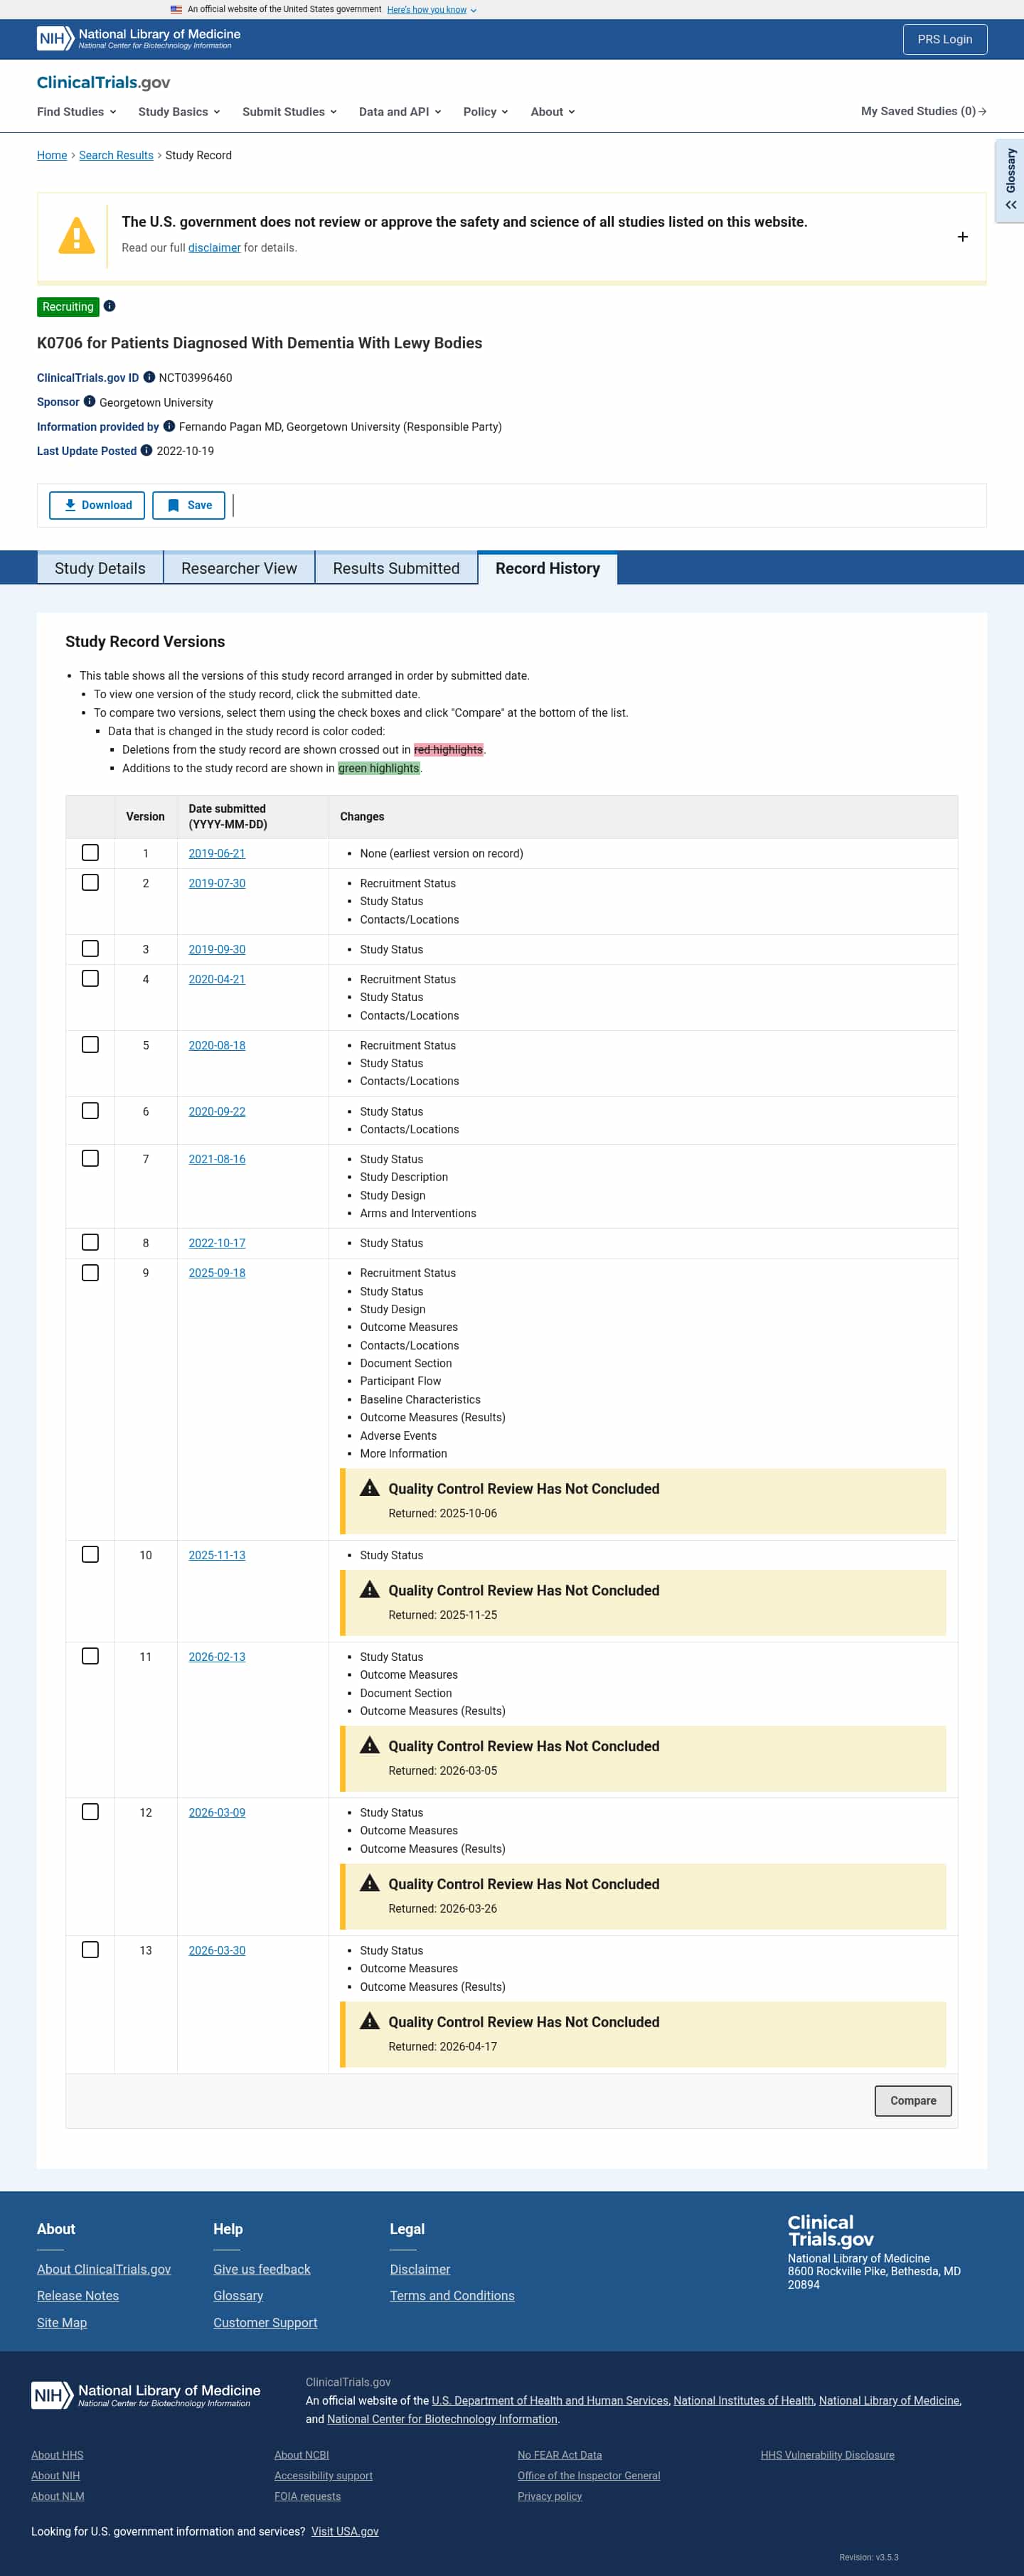Viewport: 1024px width, 2576px height.
Task: Open the Visit USA.gov link
Action: click(x=345, y=2532)
